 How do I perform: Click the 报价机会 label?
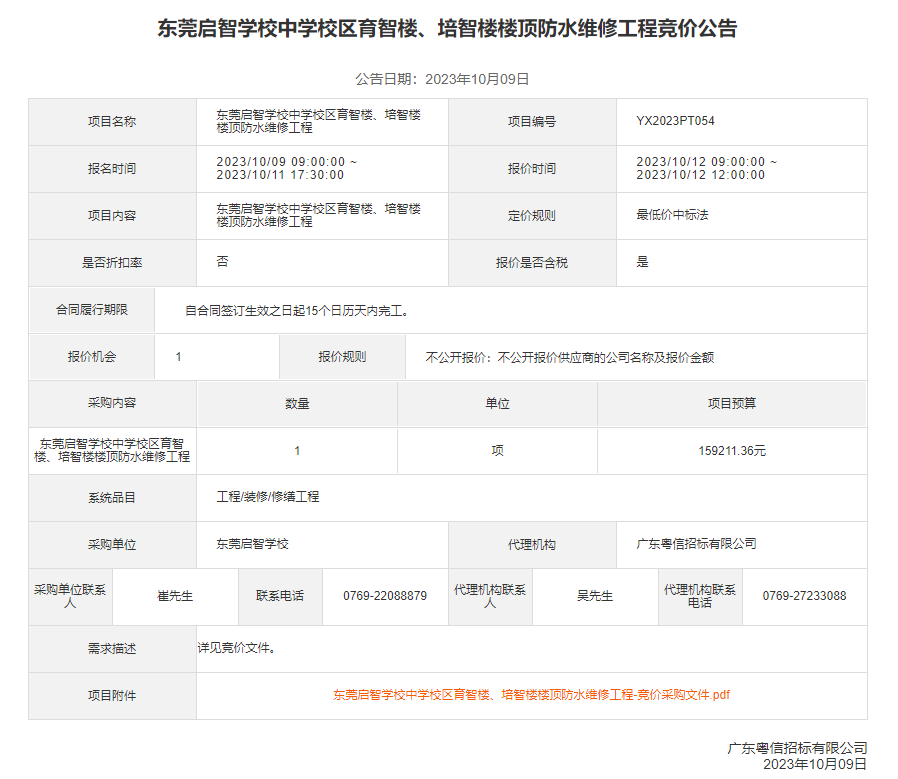click(x=92, y=356)
